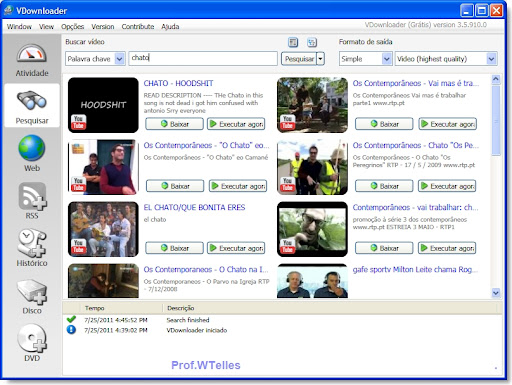Image resolution: width=512 pixels, height=385 pixels.
Task: Click Executar agora for EL CHATO/QUE BONITA ERES
Action: 236,248
